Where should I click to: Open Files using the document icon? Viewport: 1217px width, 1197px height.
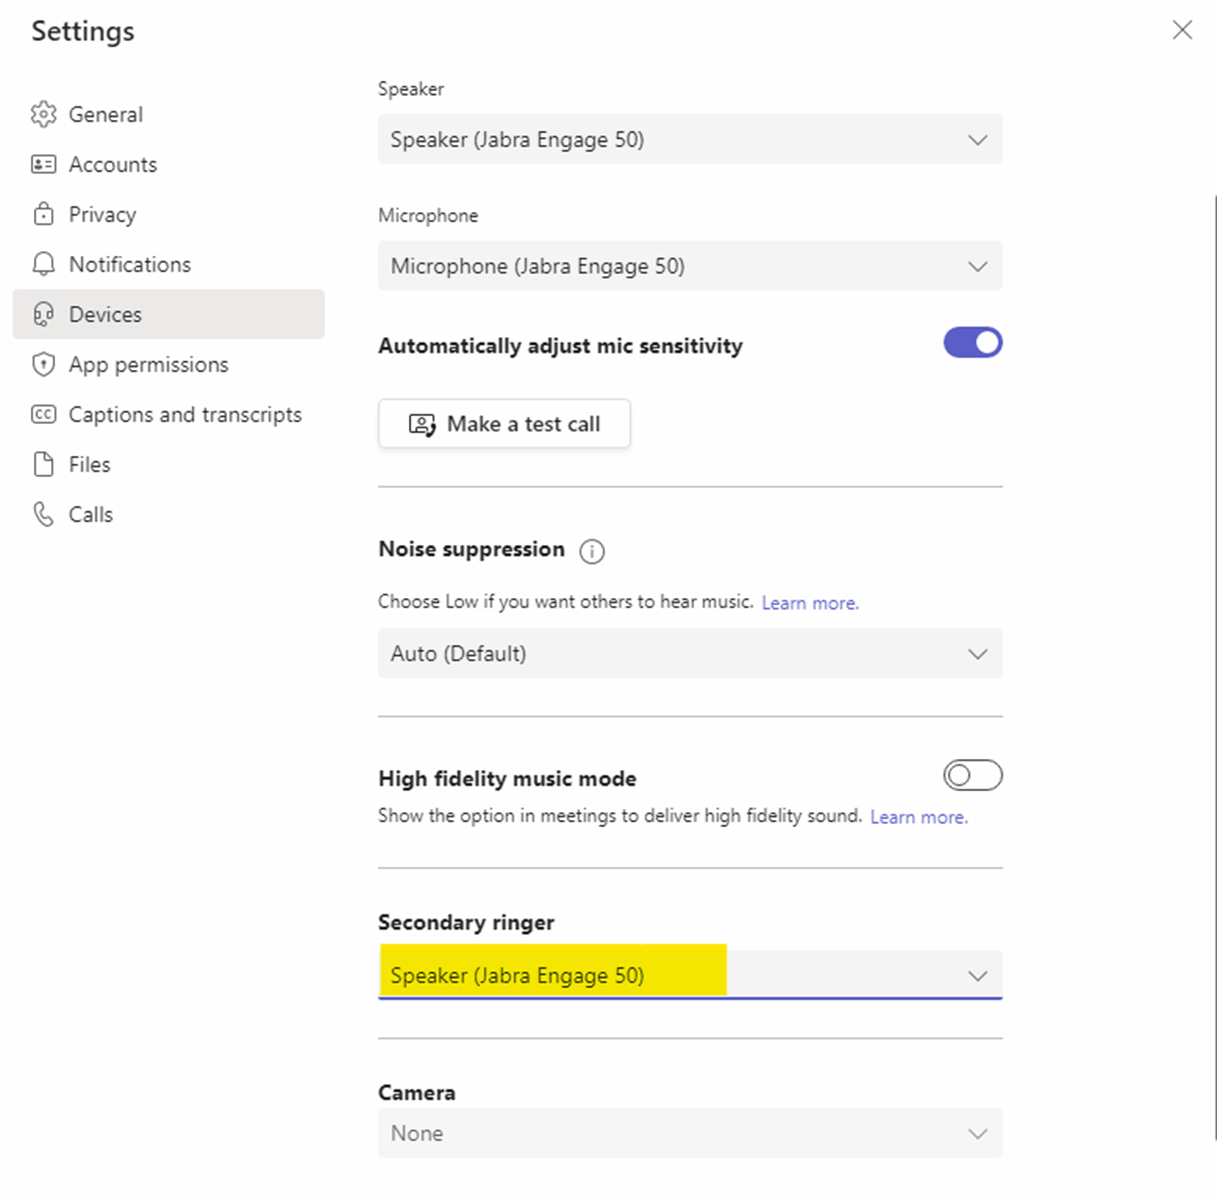click(x=44, y=464)
